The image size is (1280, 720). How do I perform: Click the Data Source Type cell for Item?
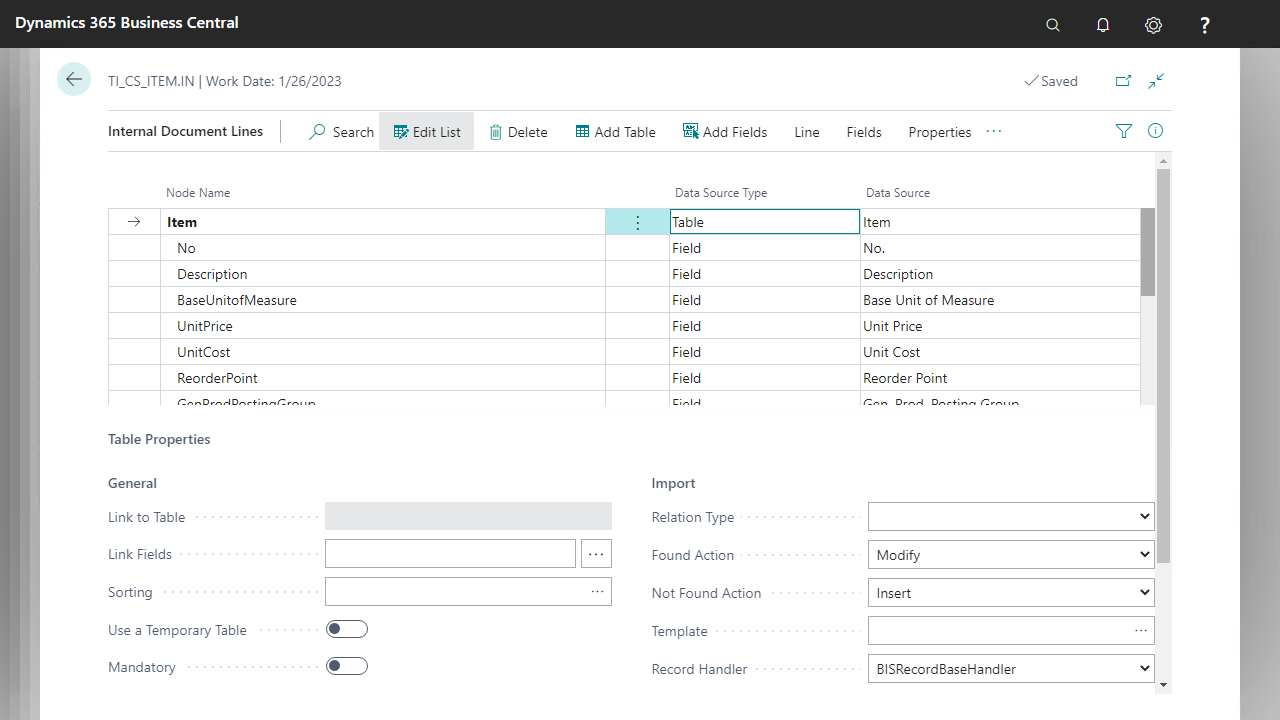(x=764, y=222)
